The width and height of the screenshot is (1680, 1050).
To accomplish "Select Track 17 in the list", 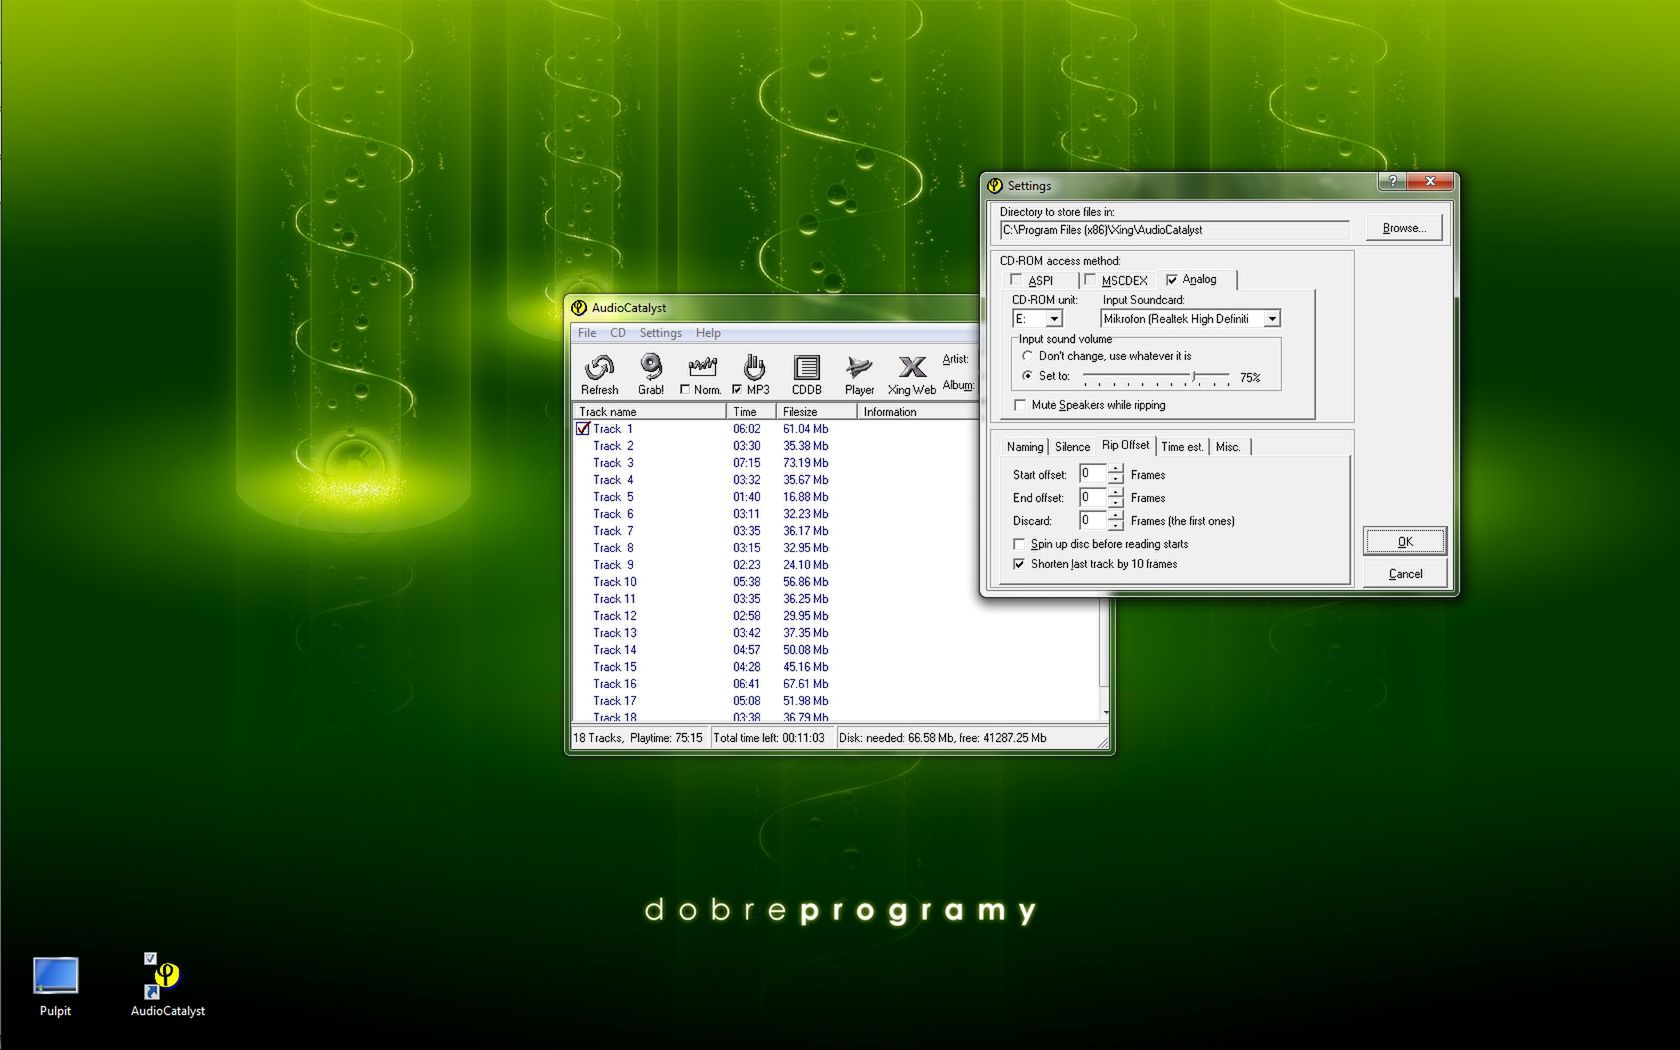I will pyautogui.click(x=614, y=701).
